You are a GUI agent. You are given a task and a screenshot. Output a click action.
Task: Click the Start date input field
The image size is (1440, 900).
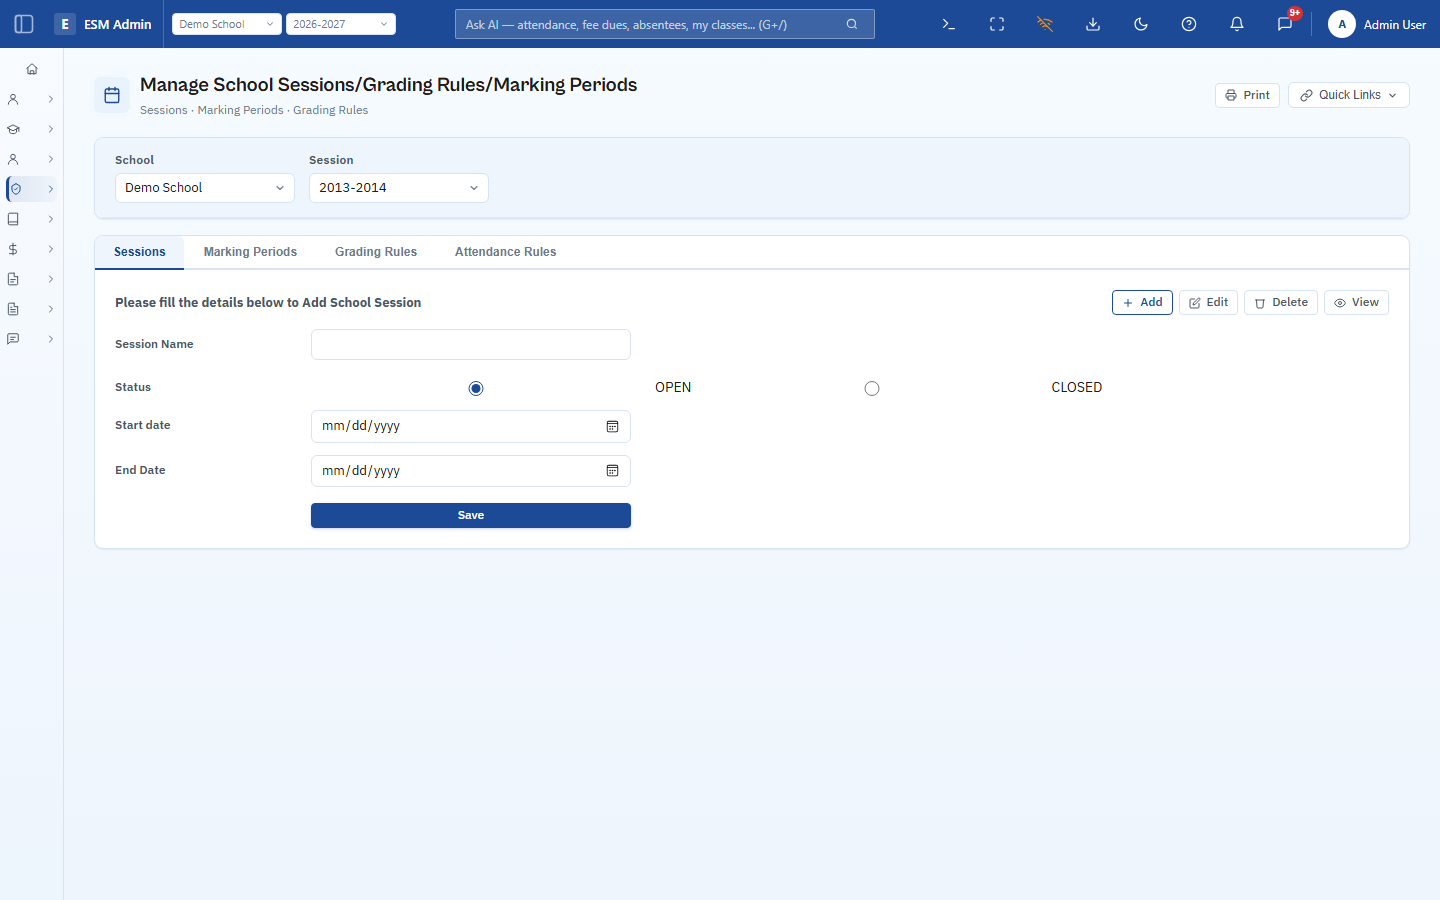[471, 426]
